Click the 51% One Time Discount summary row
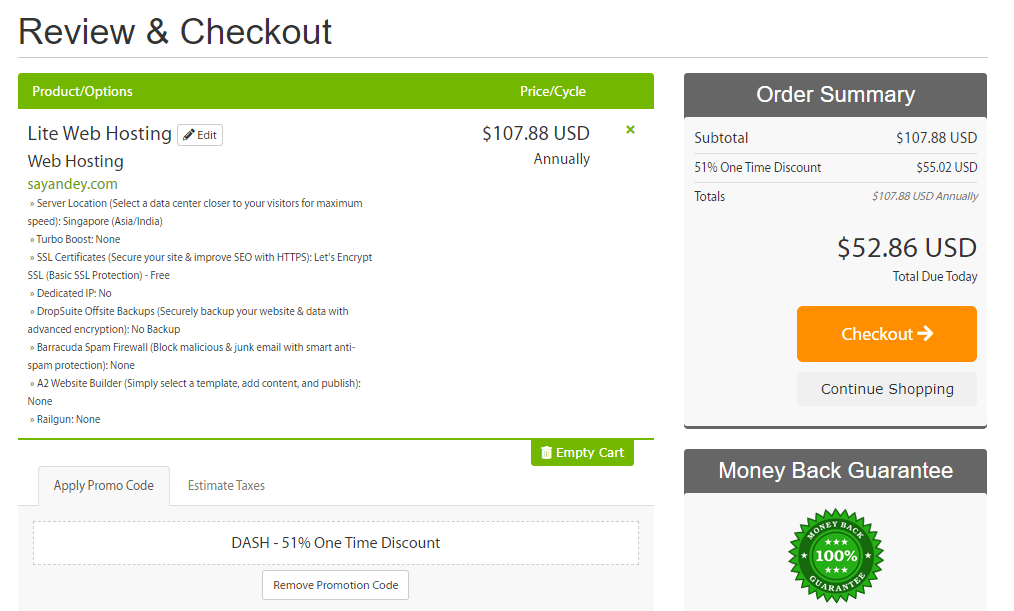This screenshot has height=611, width=1014. [836, 167]
